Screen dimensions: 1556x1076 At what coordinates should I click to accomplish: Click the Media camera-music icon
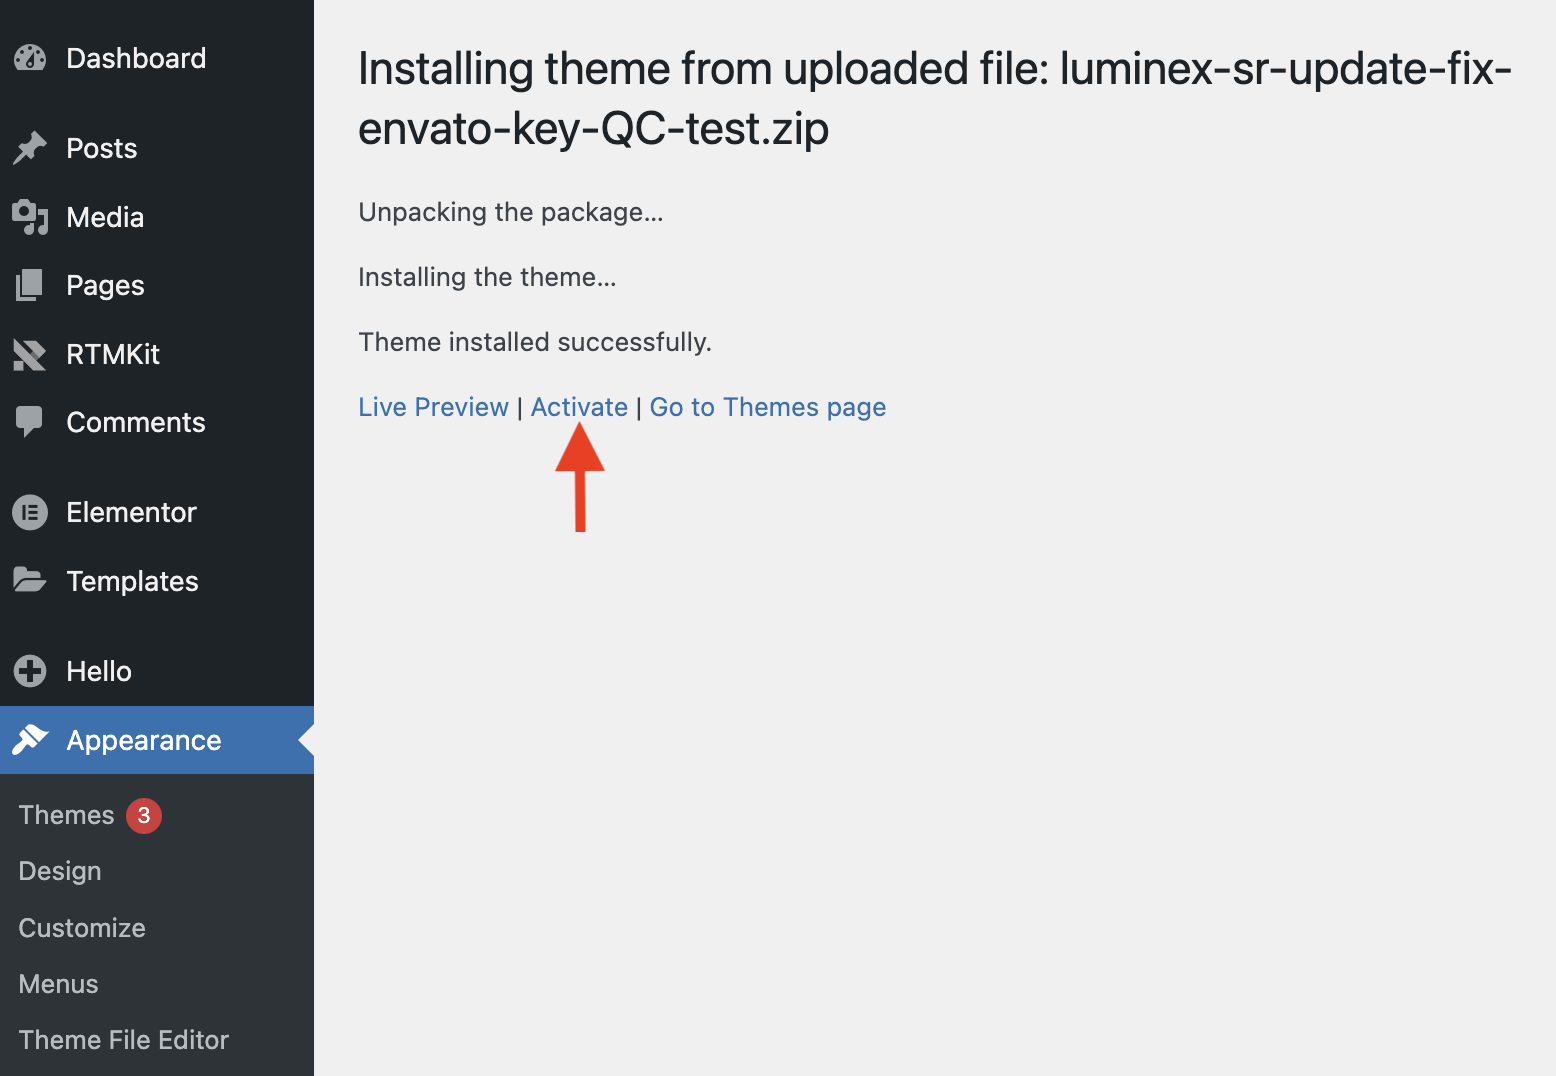[30, 217]
